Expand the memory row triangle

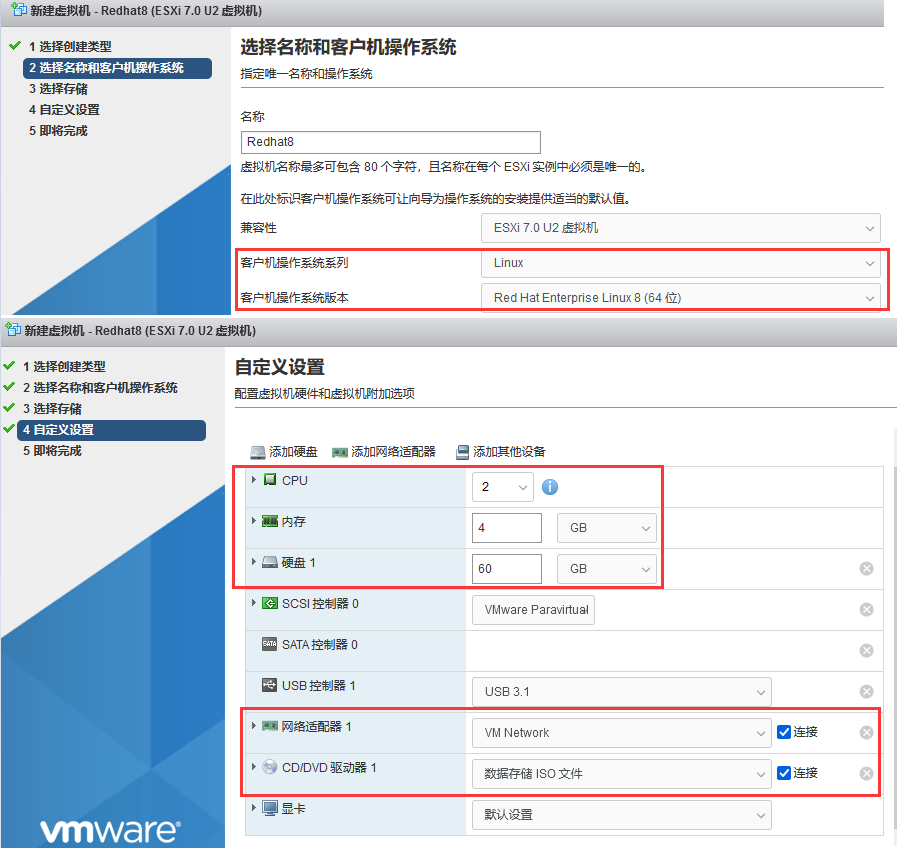253,521
